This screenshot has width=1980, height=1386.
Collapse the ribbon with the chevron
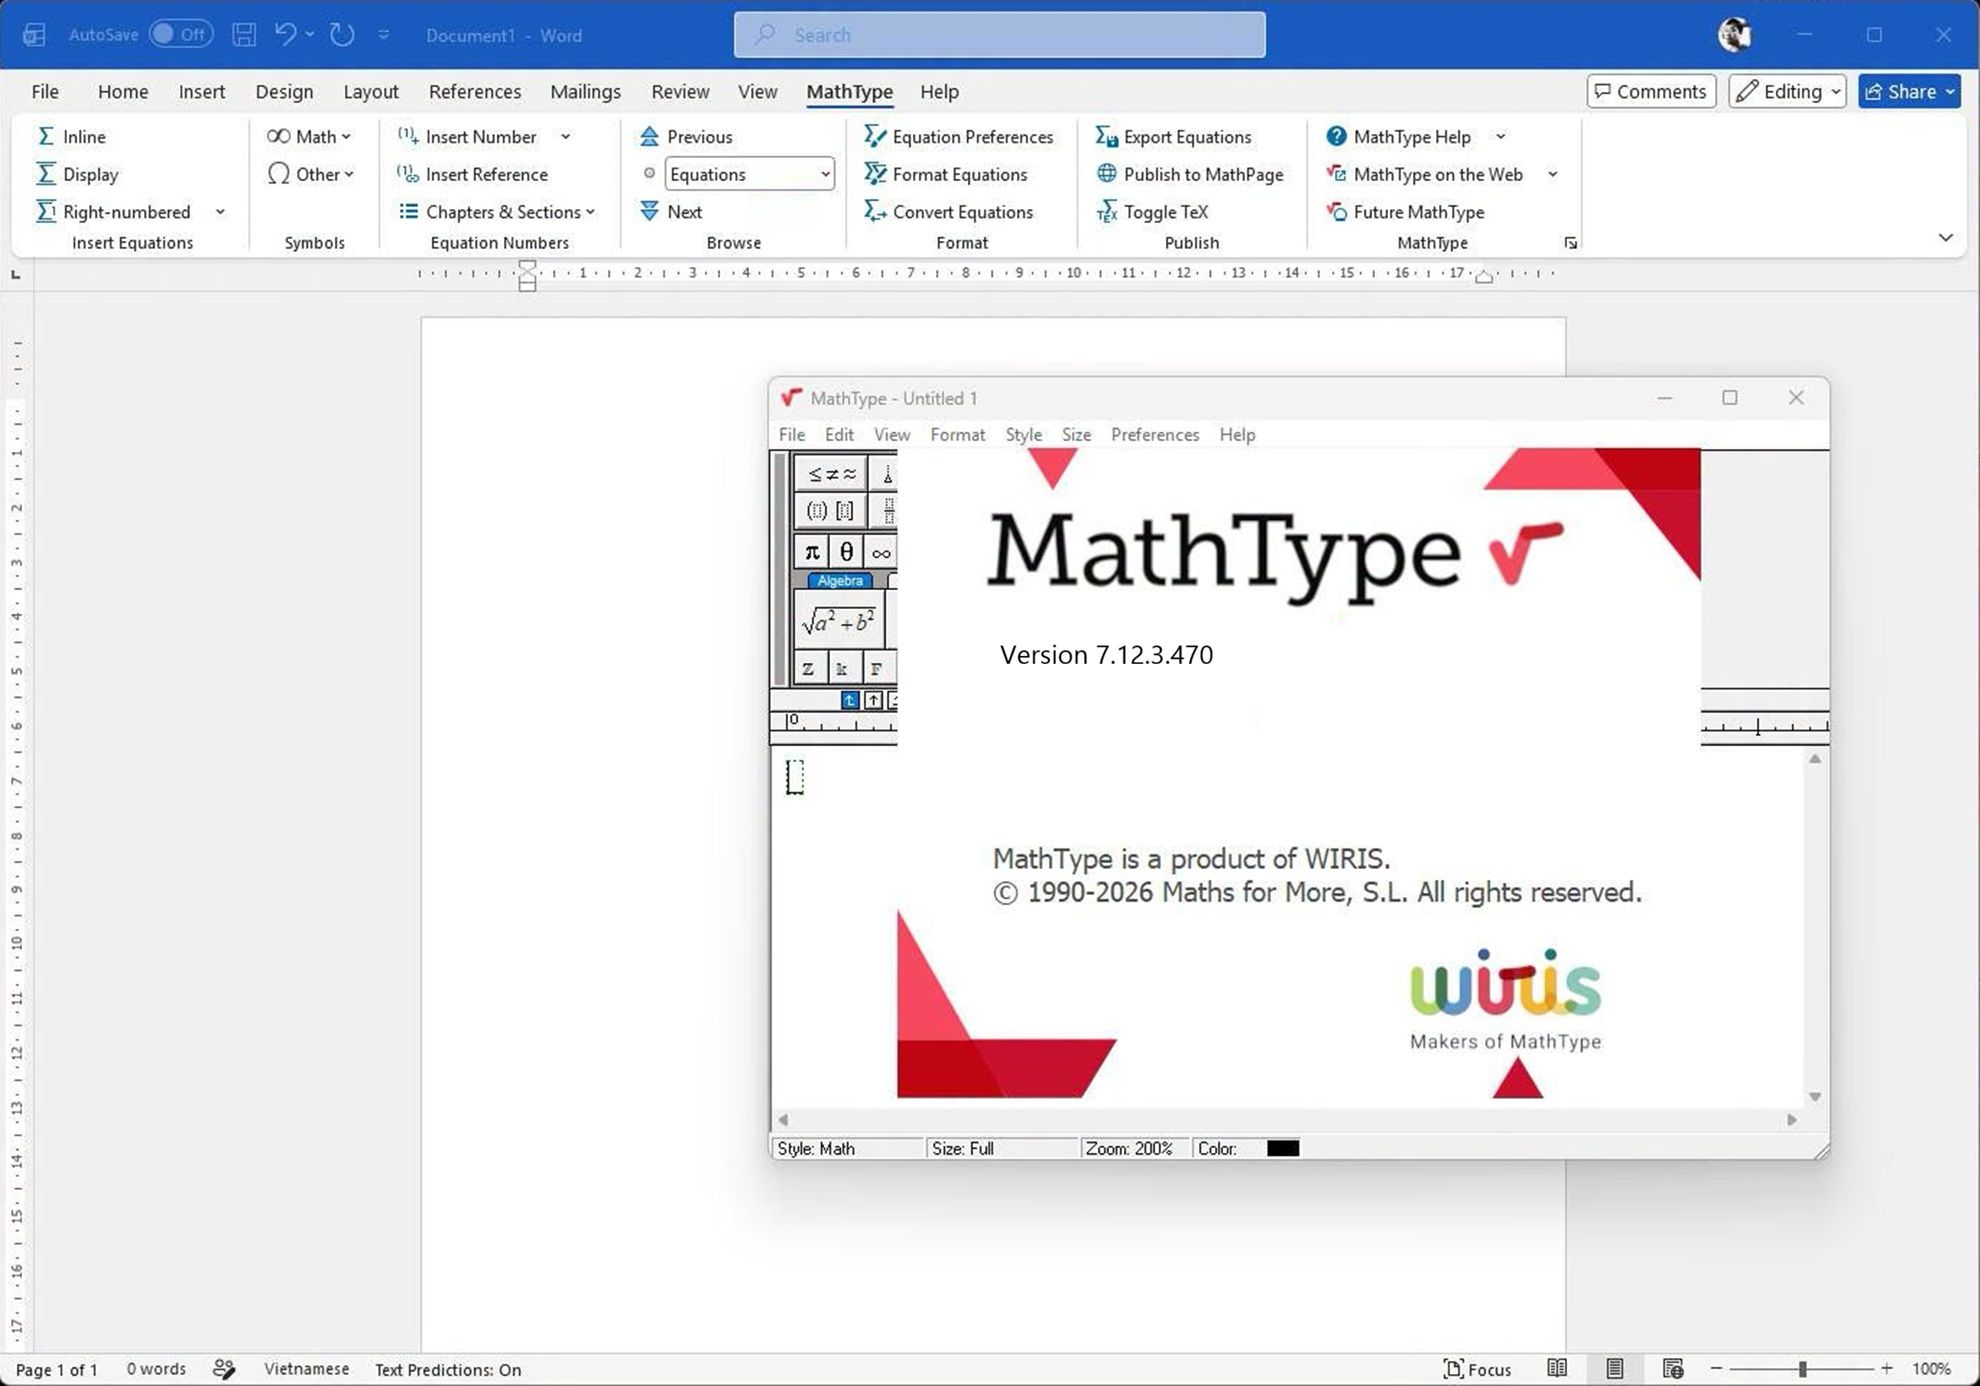[x=1945, y=238]
